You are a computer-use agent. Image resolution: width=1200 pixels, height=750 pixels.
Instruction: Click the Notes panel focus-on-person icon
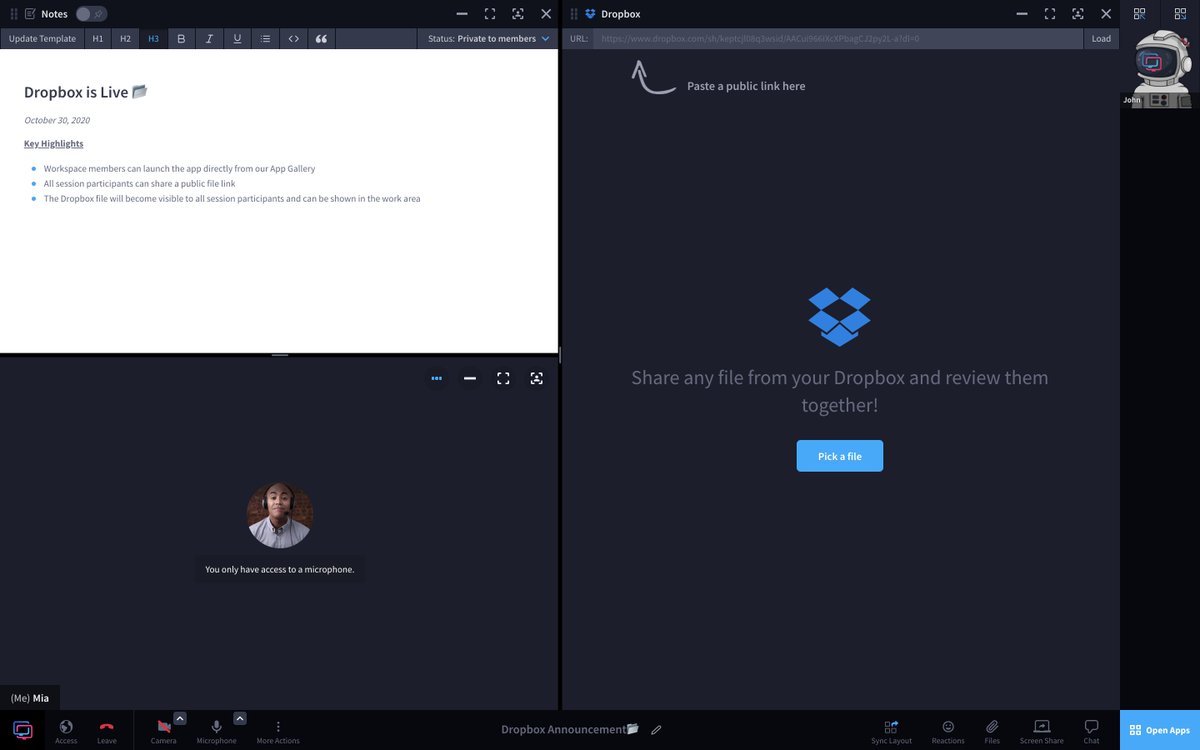click(517, 14)
